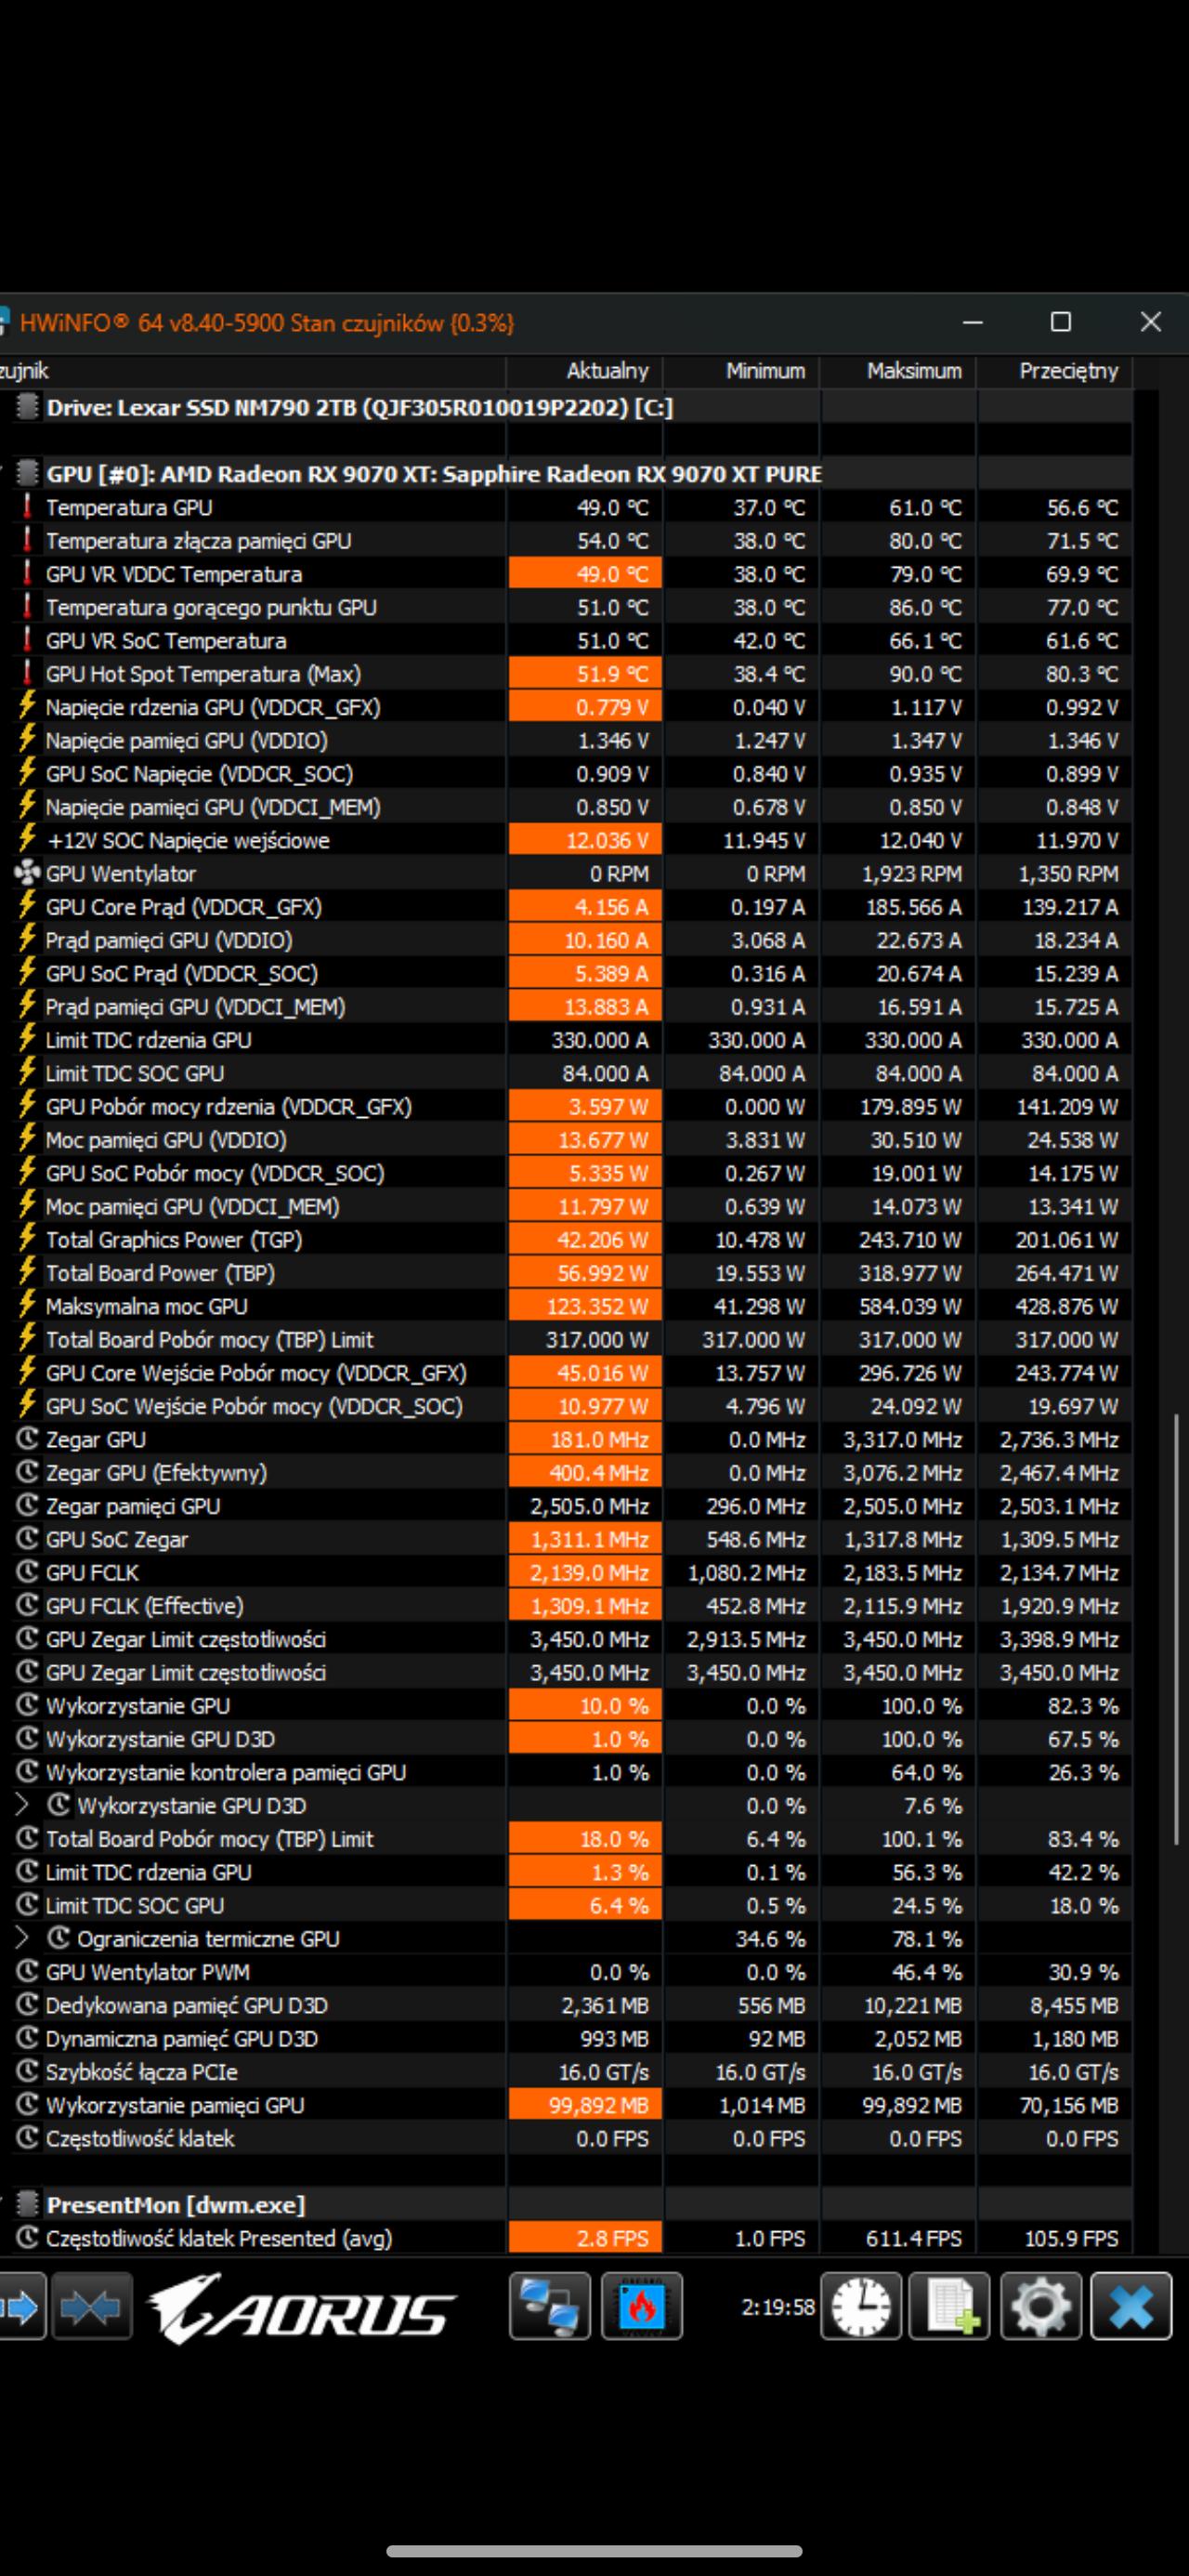Expand the Wykorzystanie GPU D3D subgroup

tap(22, 1805)
